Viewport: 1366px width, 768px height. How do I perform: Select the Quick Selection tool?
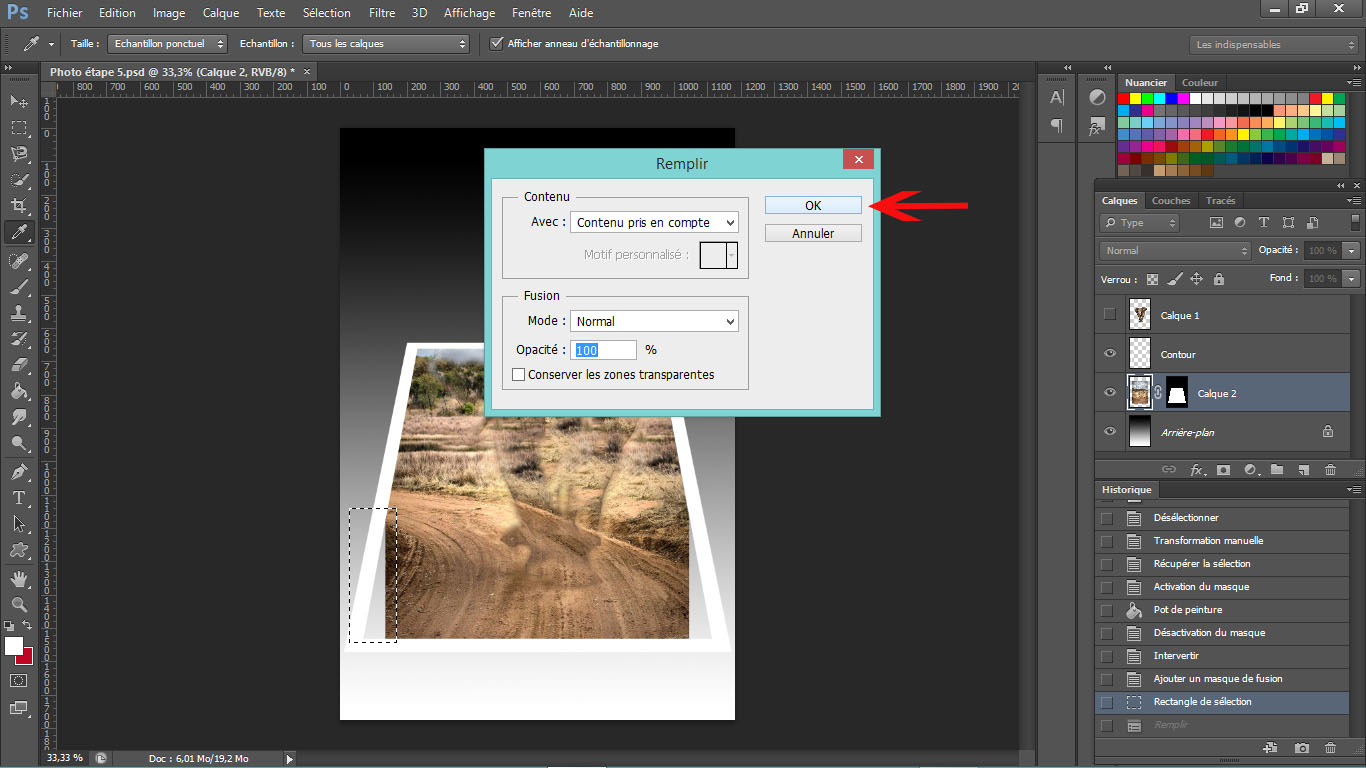19,180
